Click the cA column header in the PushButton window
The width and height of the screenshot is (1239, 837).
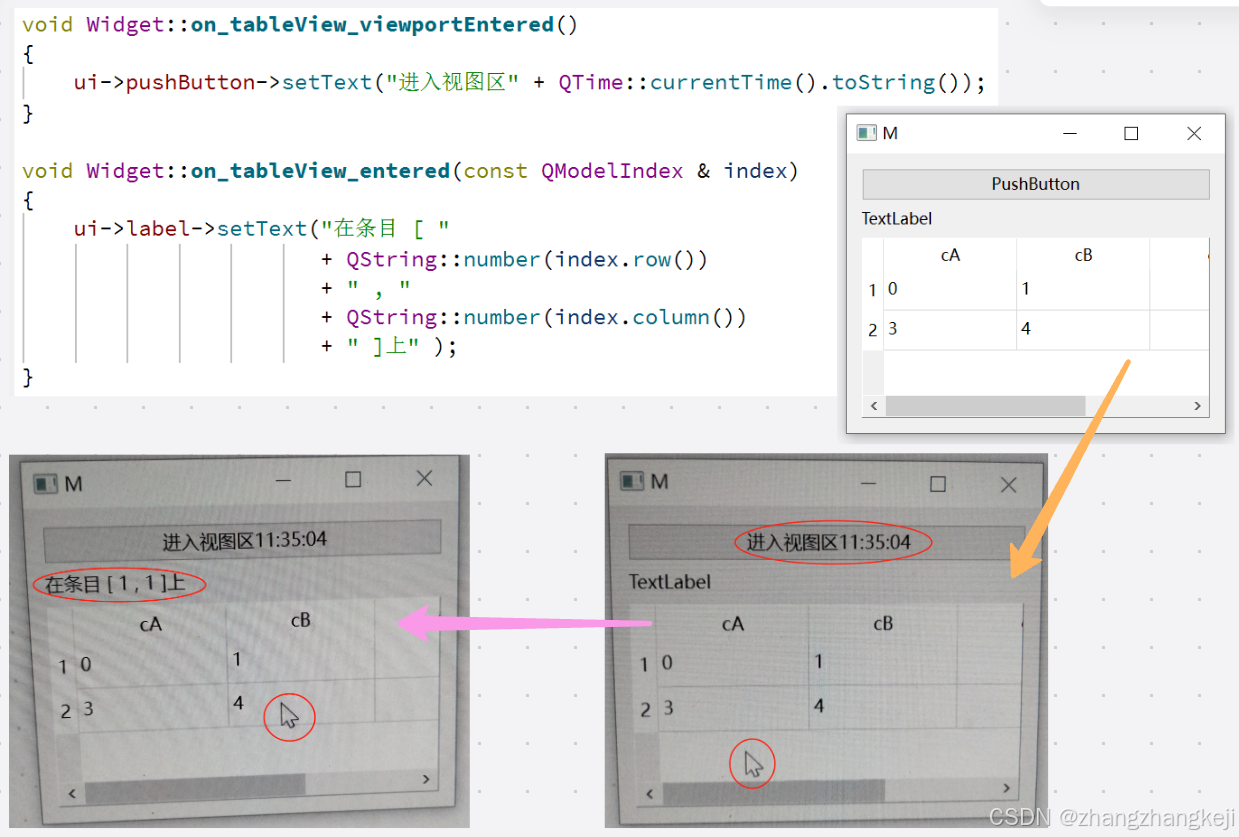[x=950, y=255]
